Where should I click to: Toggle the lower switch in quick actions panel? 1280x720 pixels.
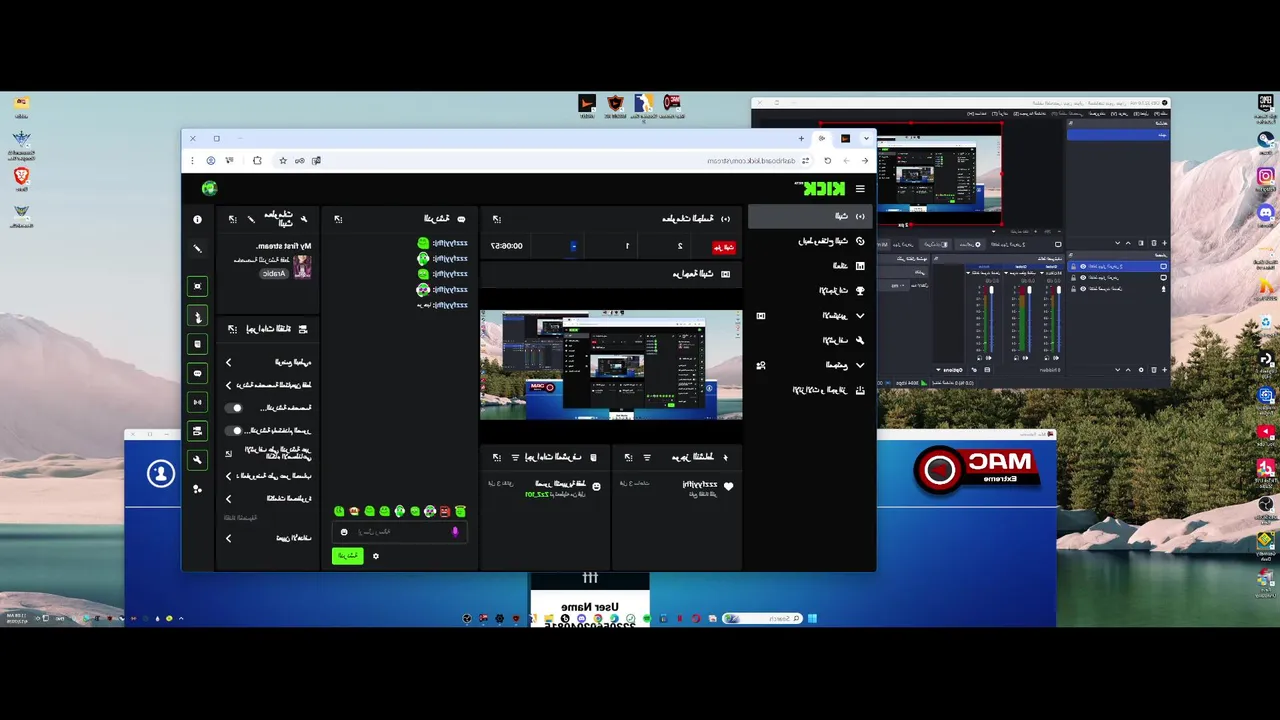coord(234,431)
